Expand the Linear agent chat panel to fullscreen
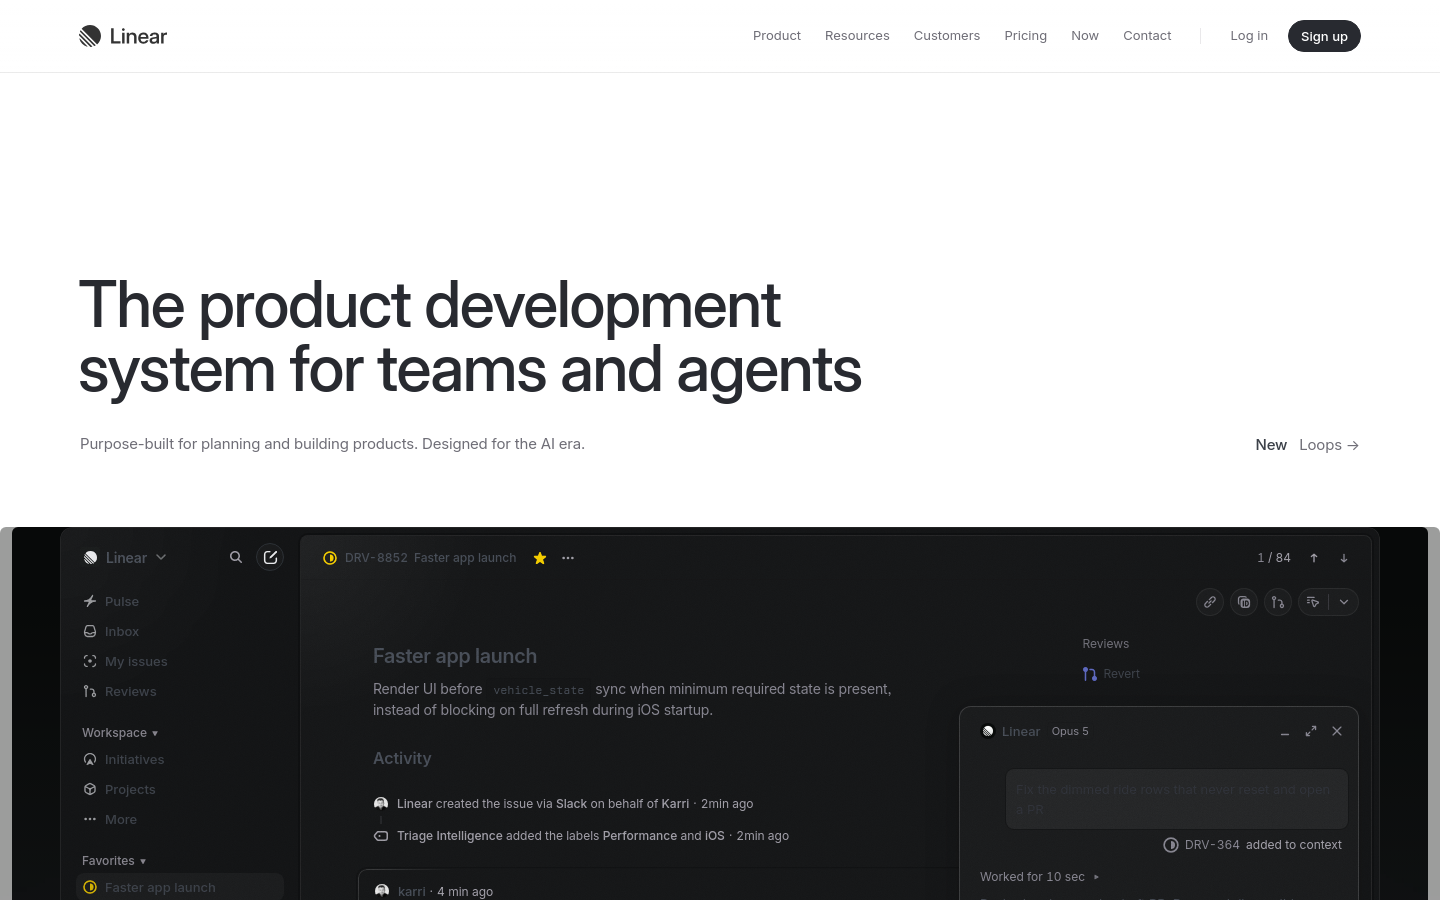 [1311, 731]
